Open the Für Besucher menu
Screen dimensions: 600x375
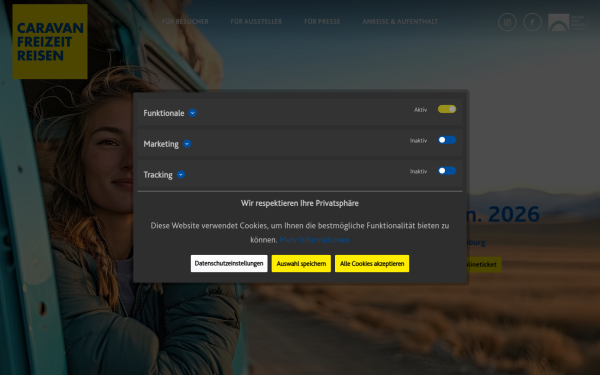(185, 21)
